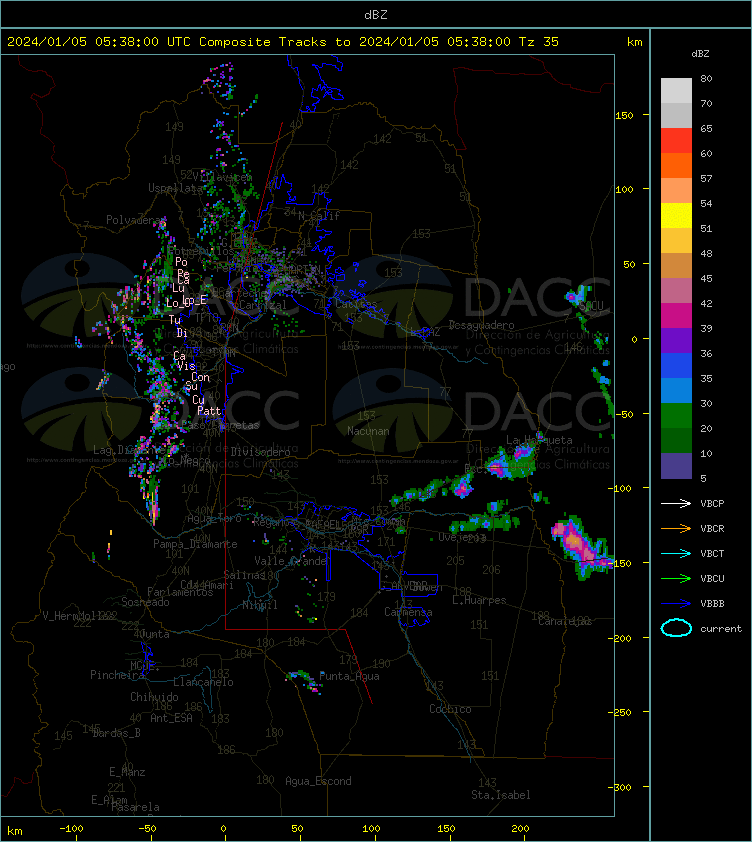Click the 'dBZ' heading above the color scale

700,54
